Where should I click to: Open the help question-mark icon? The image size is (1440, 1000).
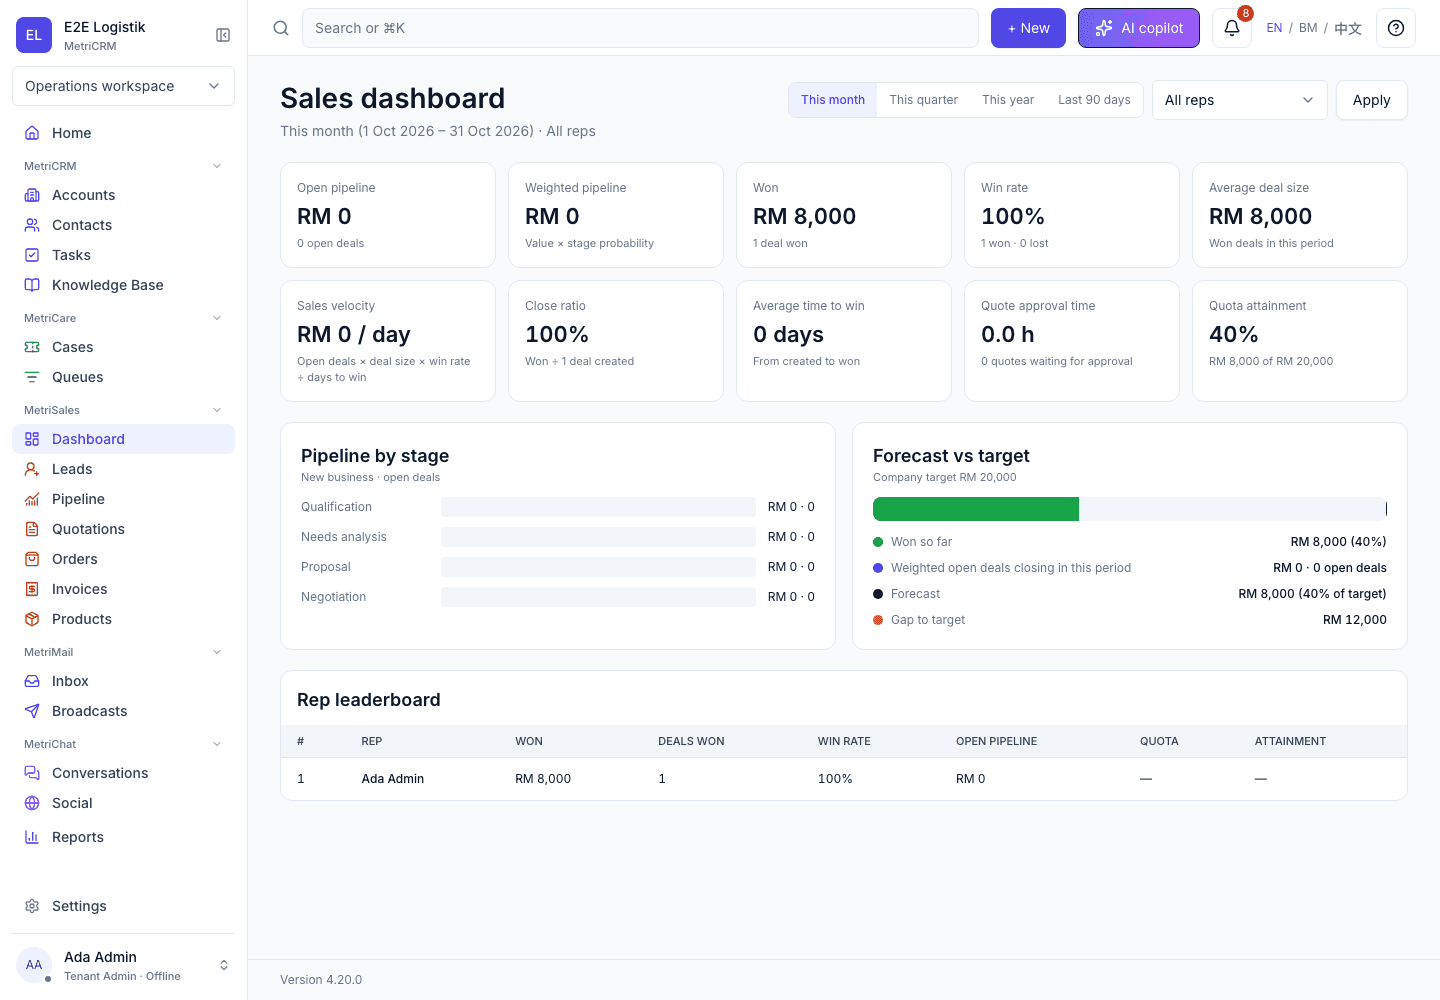pyautogui.click(x=1396, y=28)
